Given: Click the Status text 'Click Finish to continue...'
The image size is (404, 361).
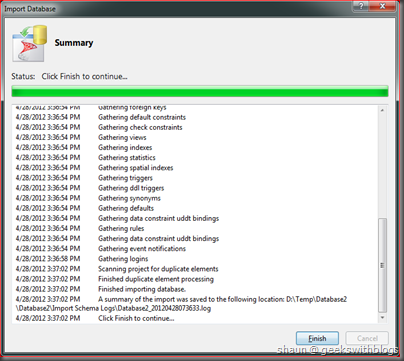Looking at the screenshot, I should pyautogui.click(x=84, y=76).
